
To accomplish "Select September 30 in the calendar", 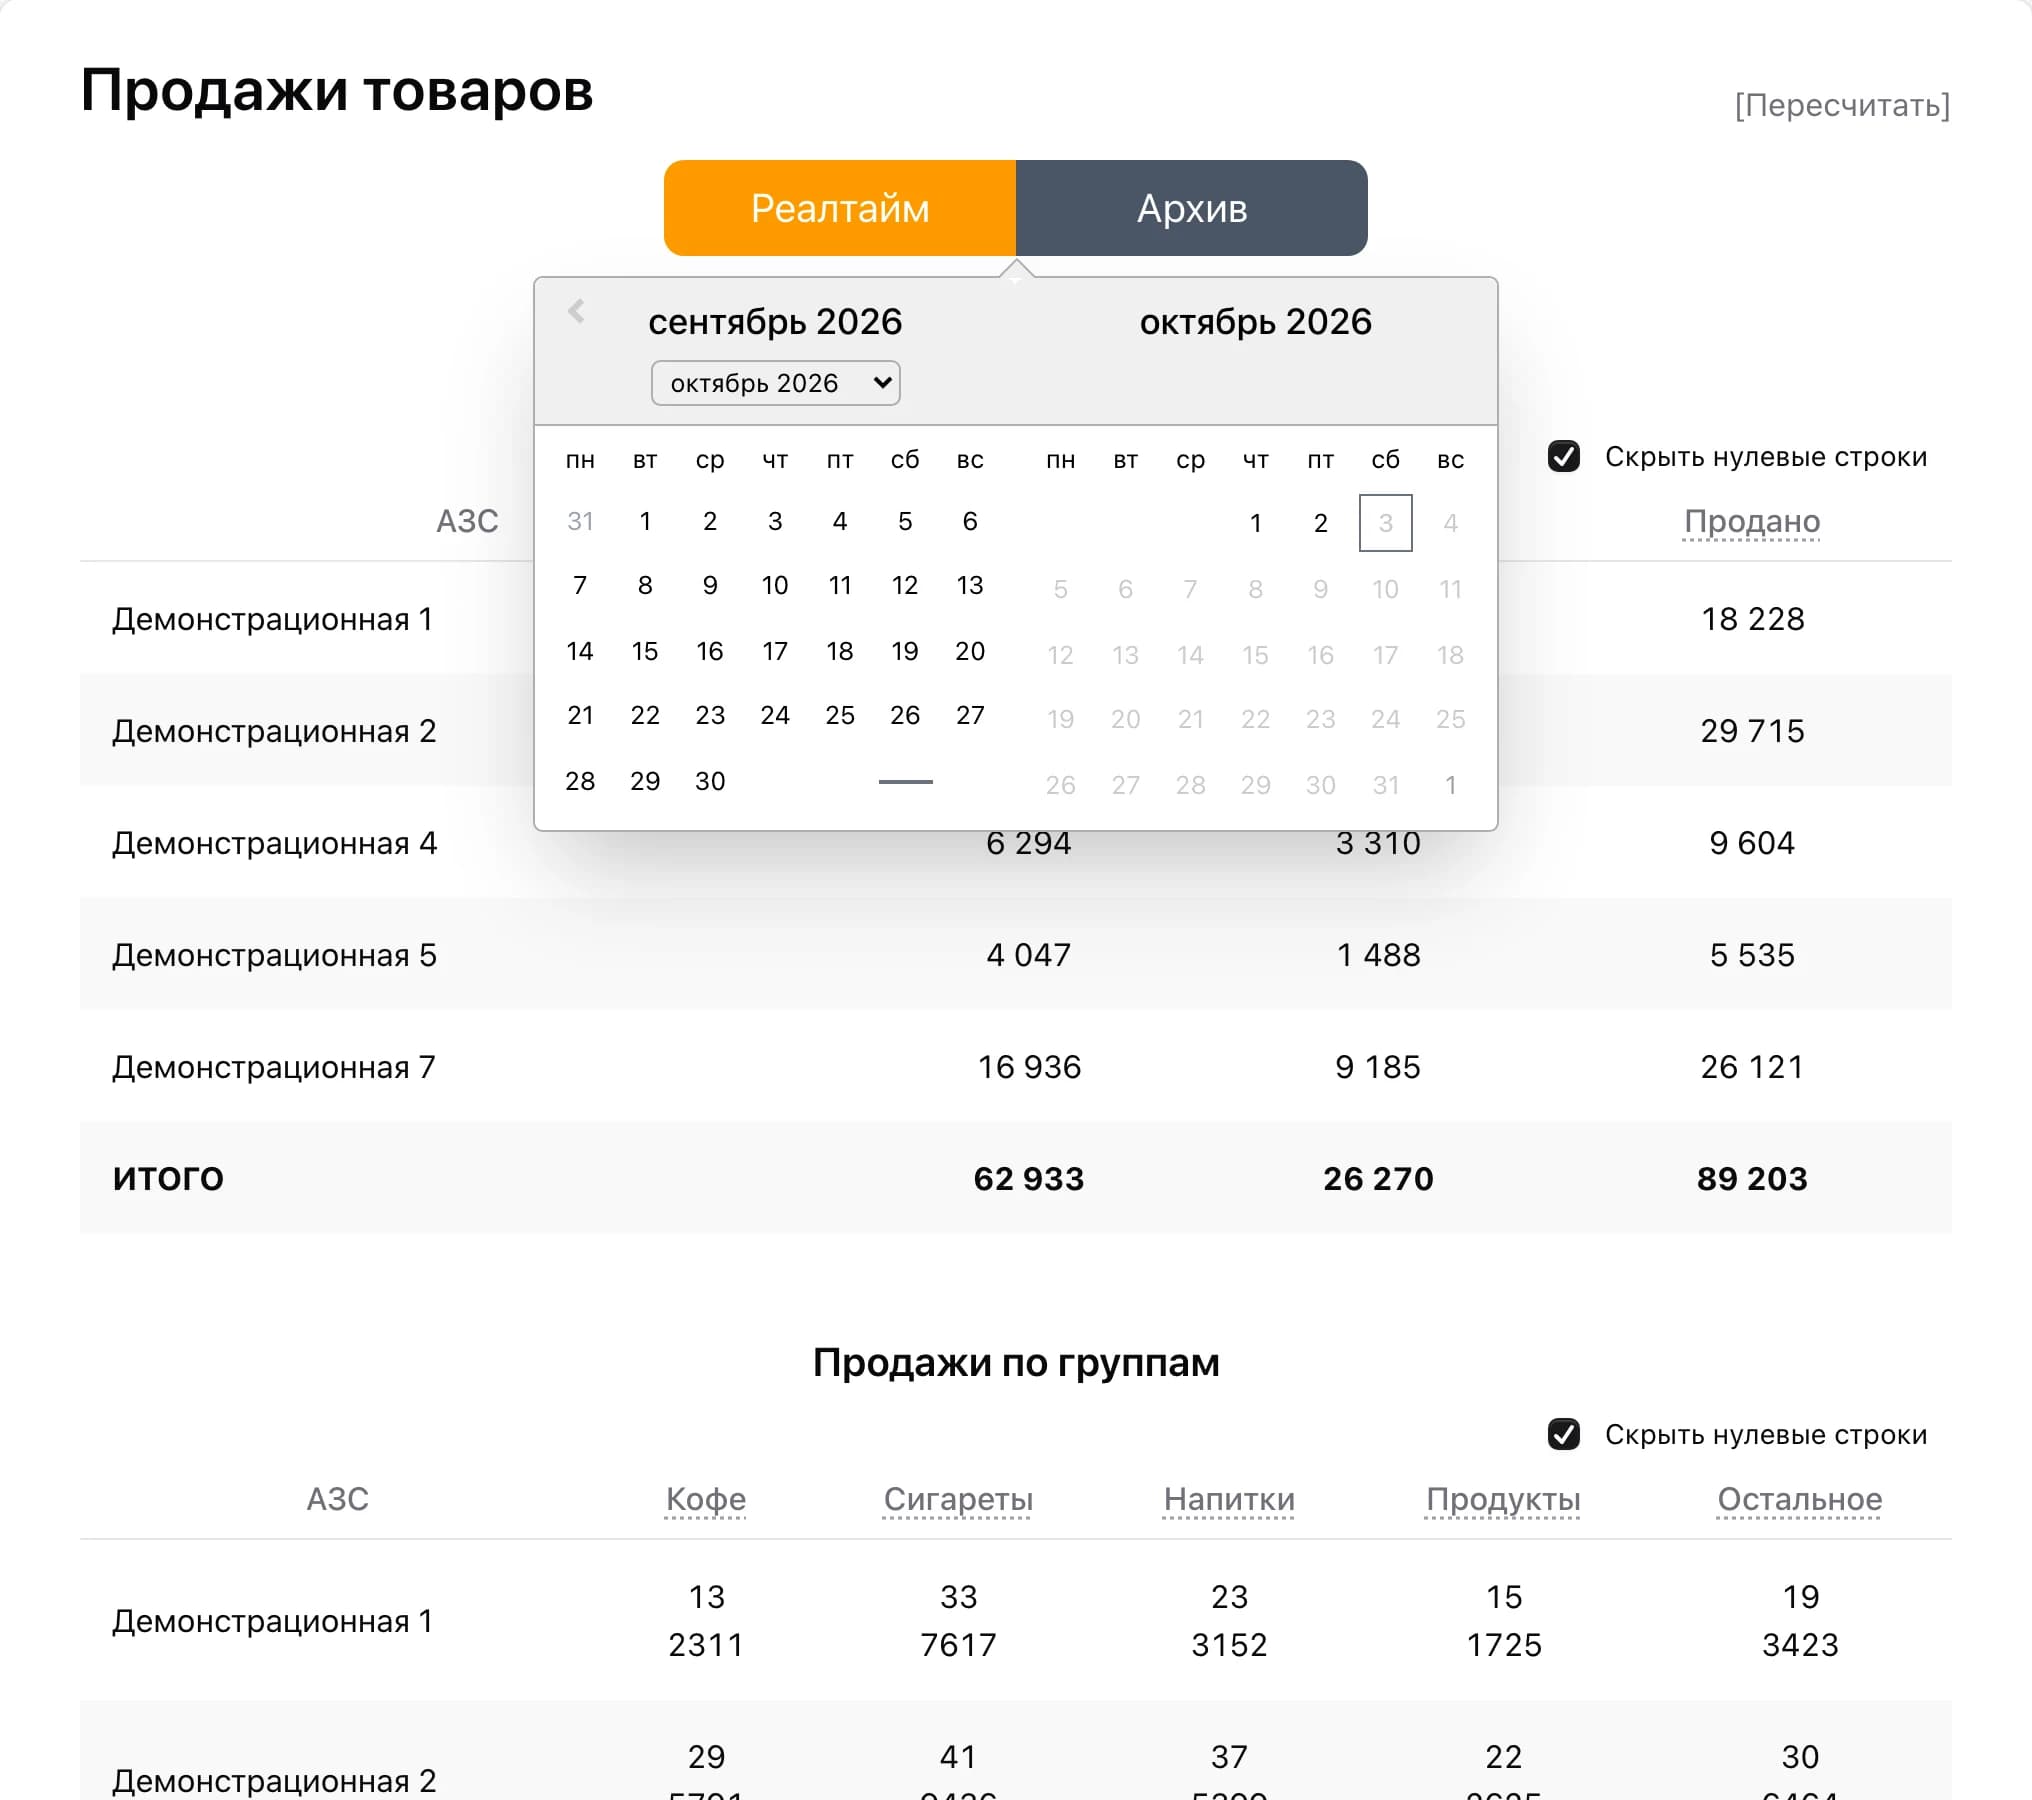I will tap(710, 781).
